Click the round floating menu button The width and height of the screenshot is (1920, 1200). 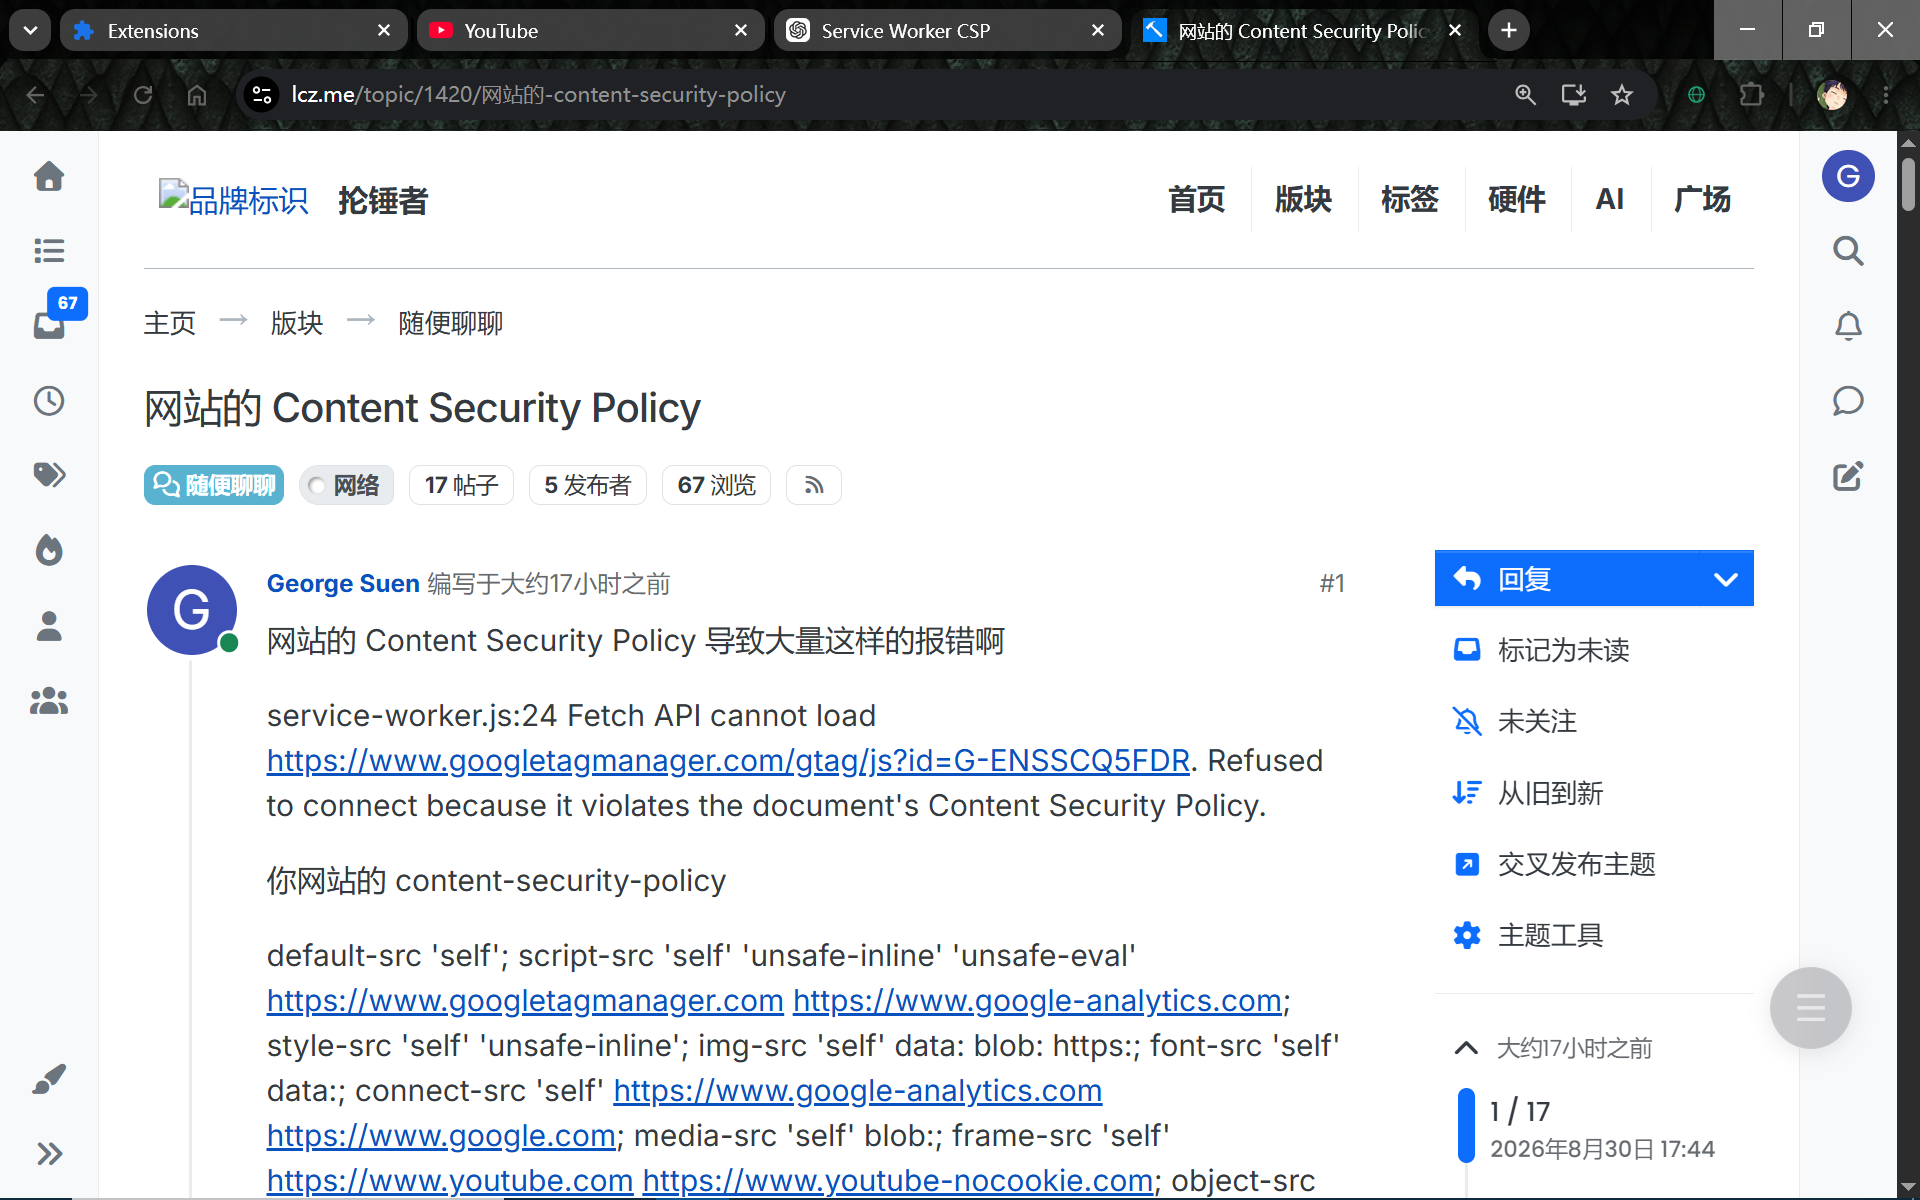point(1810,1007)
